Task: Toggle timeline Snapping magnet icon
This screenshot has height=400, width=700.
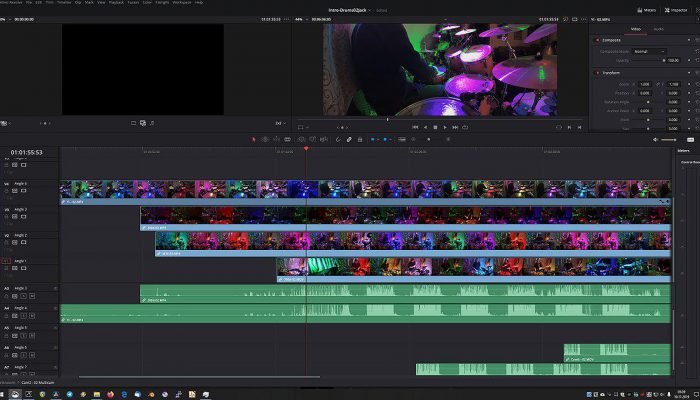Action: point(338,139)
